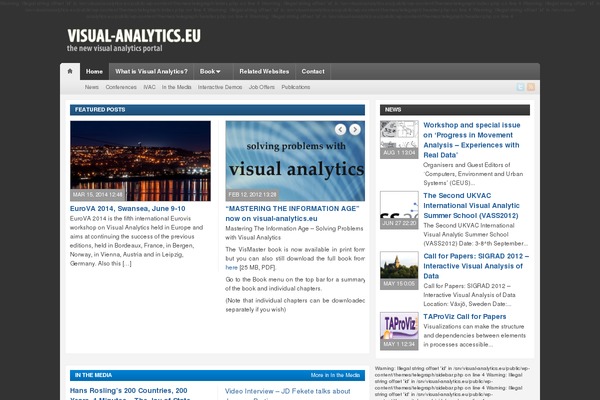Open Video Interview – JD Fekete post
The height and width of the screenshot is (400, 600).
287,394
